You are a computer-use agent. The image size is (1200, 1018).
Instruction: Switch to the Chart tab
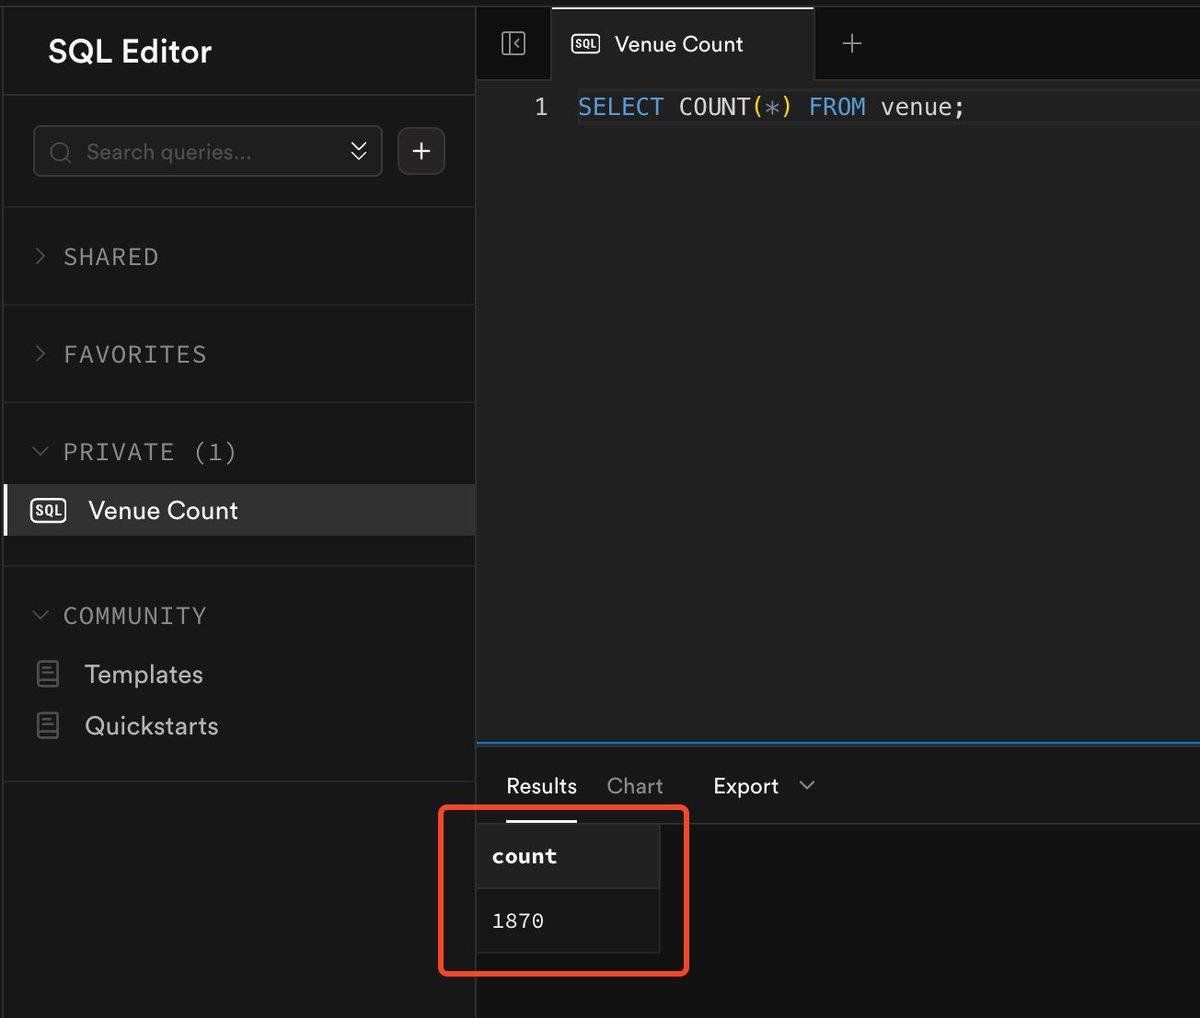(x=635, y=786)
